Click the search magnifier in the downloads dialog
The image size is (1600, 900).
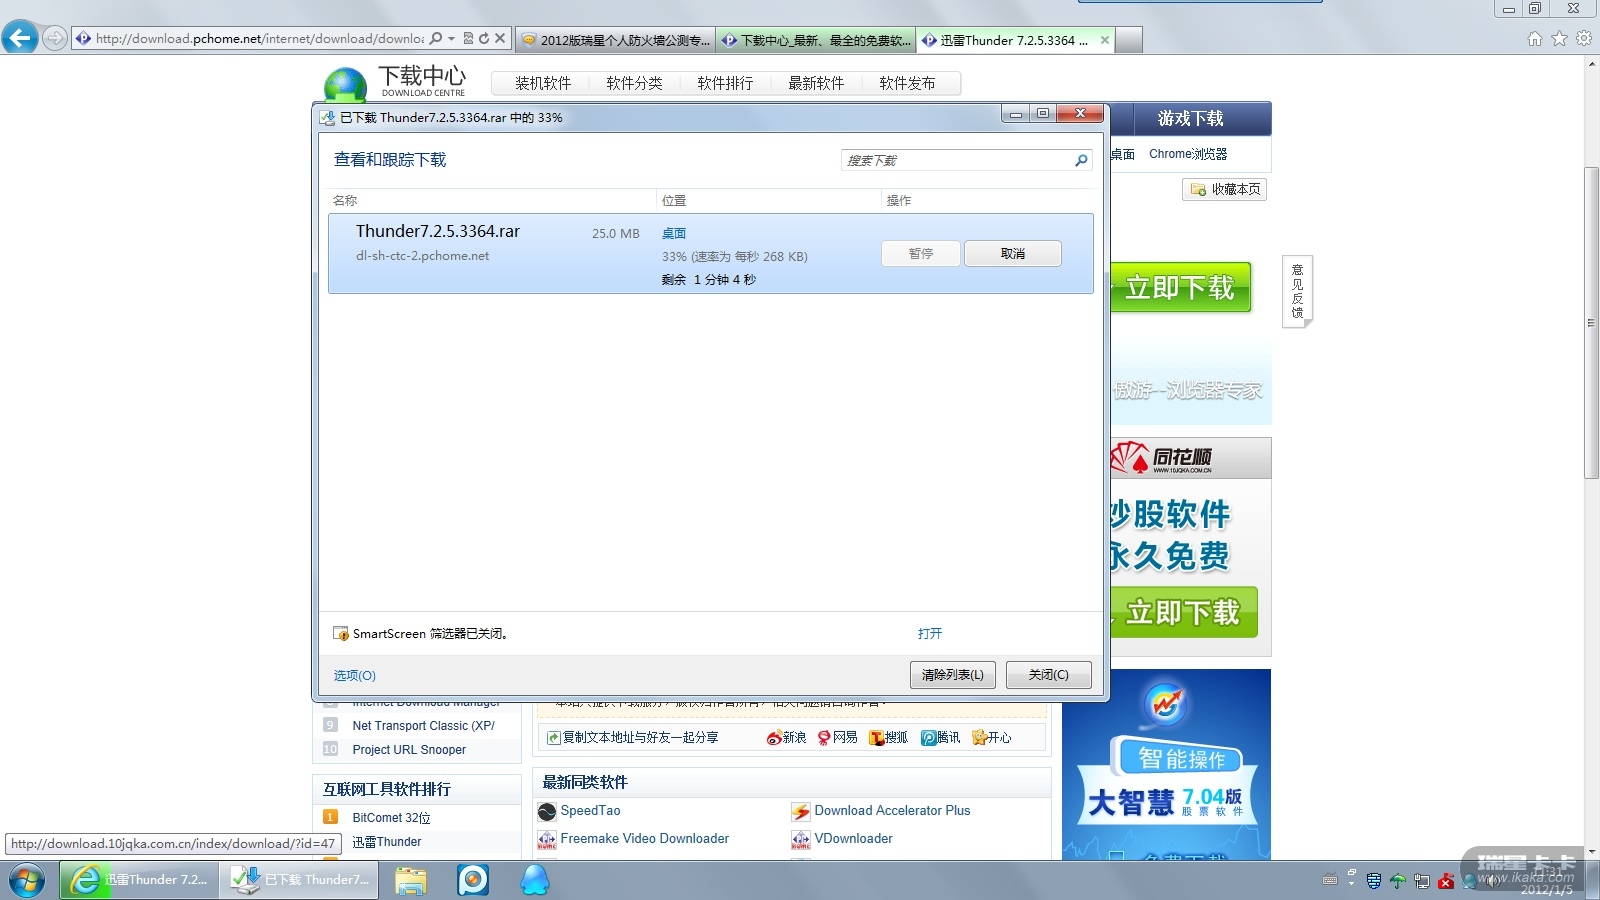tap(1081, 160)
